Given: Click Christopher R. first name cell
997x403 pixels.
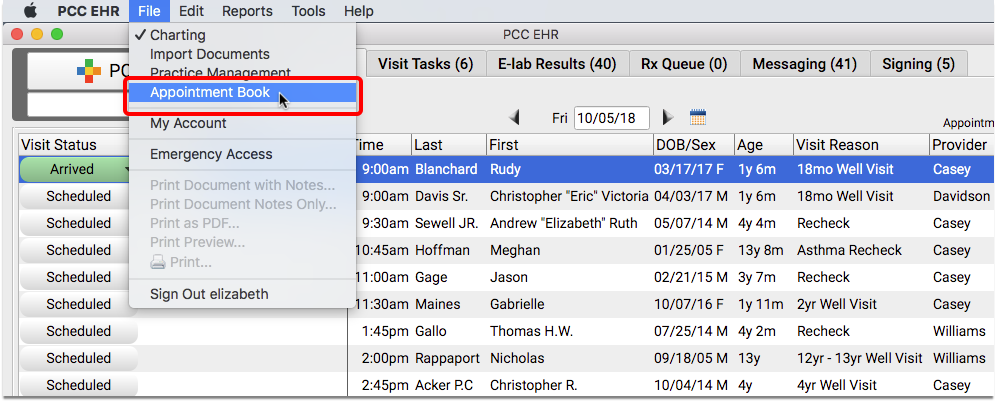Looking at the screenshot, I should [x=533, y=386].
